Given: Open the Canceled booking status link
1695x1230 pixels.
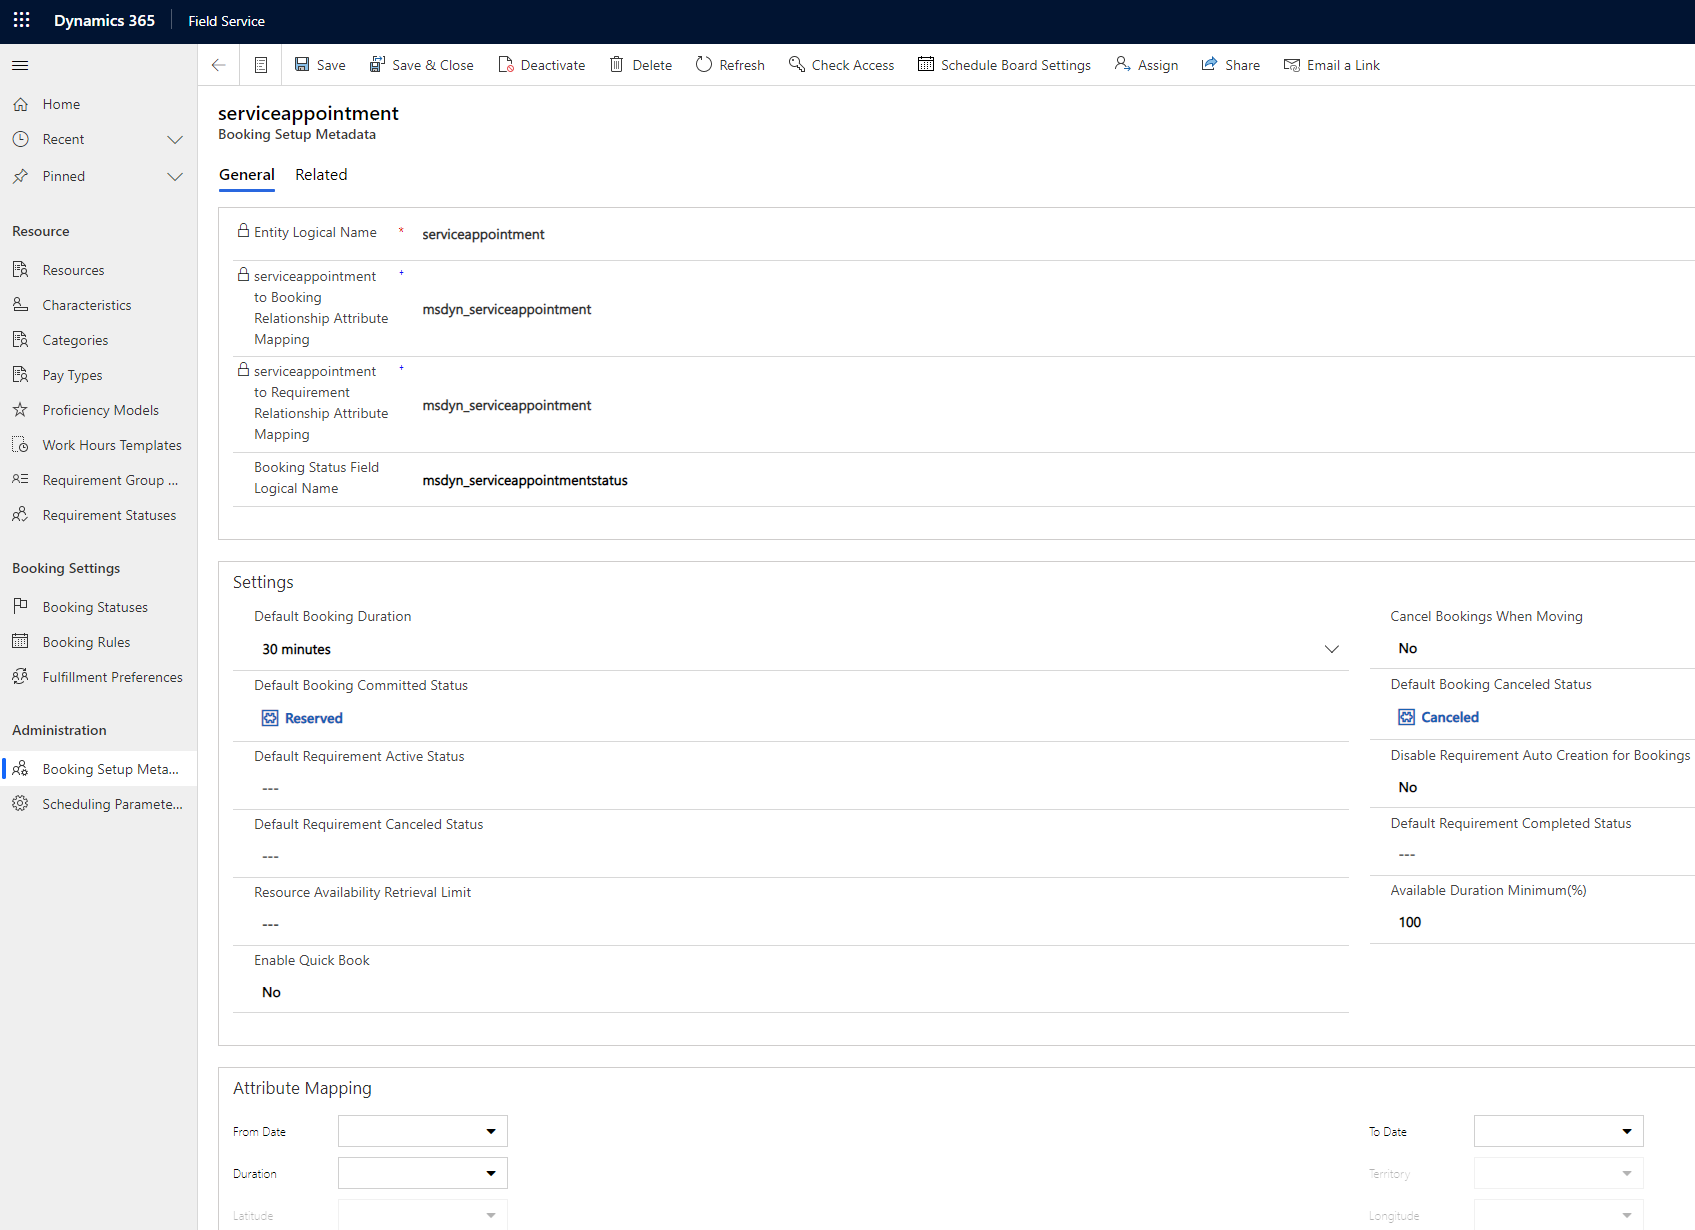Looking at the screenshot, I should [1450, 717].
